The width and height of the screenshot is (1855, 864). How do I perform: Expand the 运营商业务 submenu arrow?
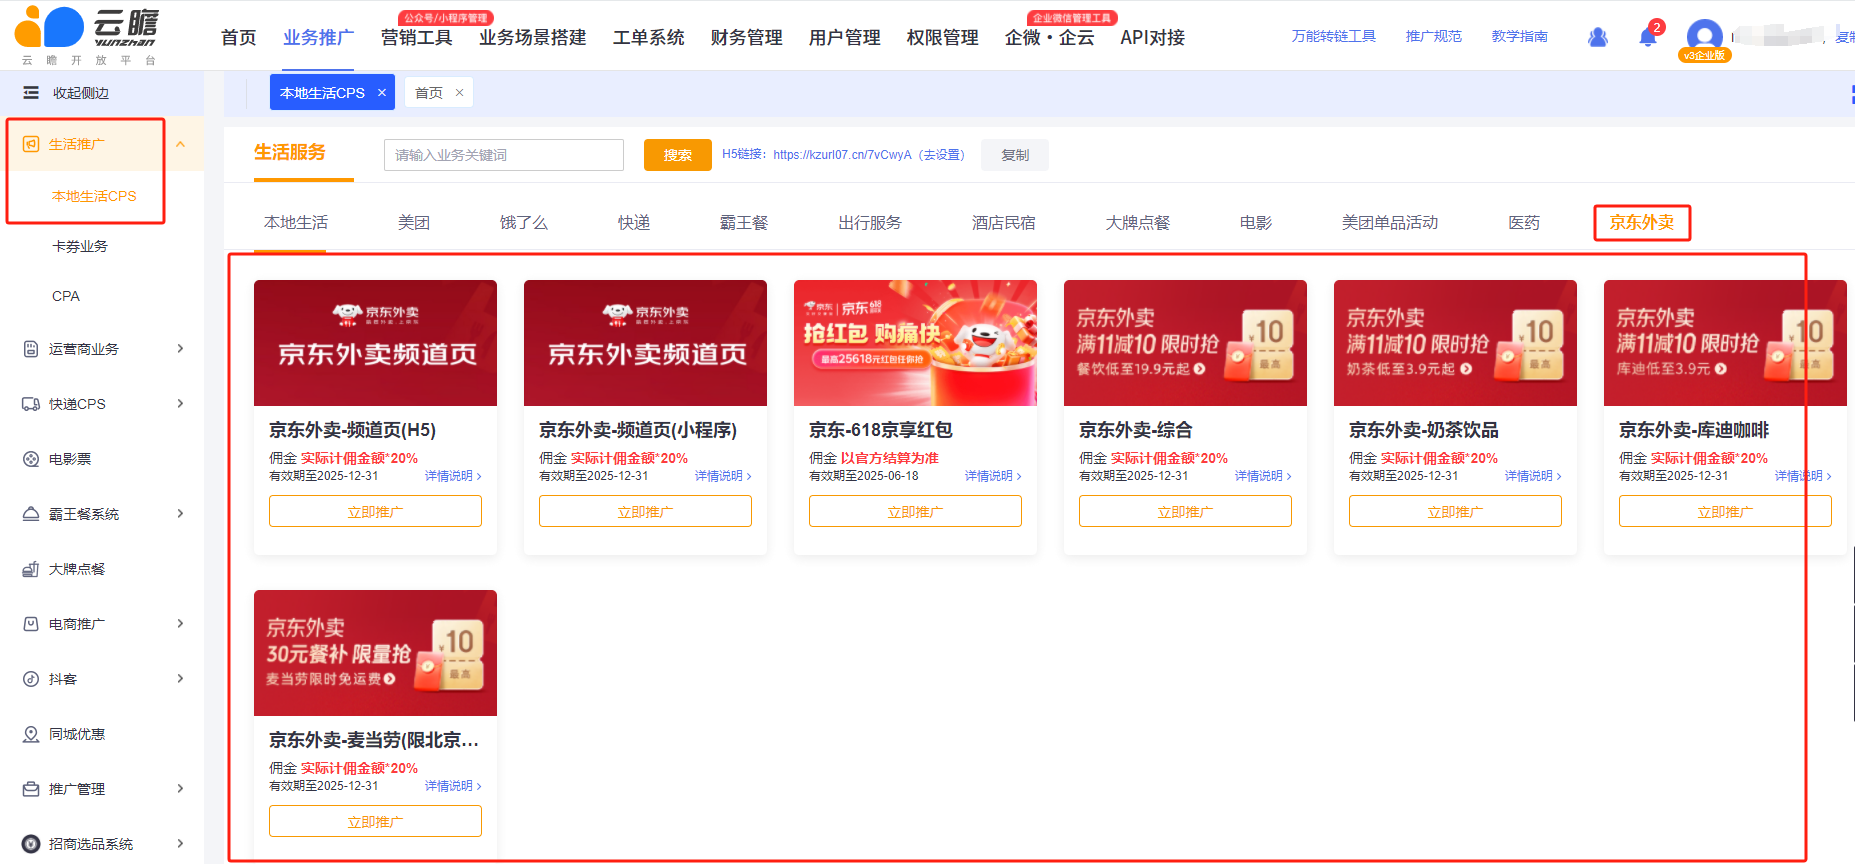pyautogui.click(x=181, y=349)
